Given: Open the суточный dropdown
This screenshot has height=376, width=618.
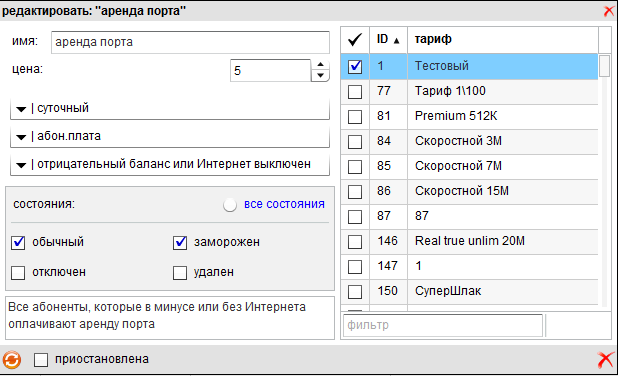Looking at the screenshot, I should pos(170,108).
